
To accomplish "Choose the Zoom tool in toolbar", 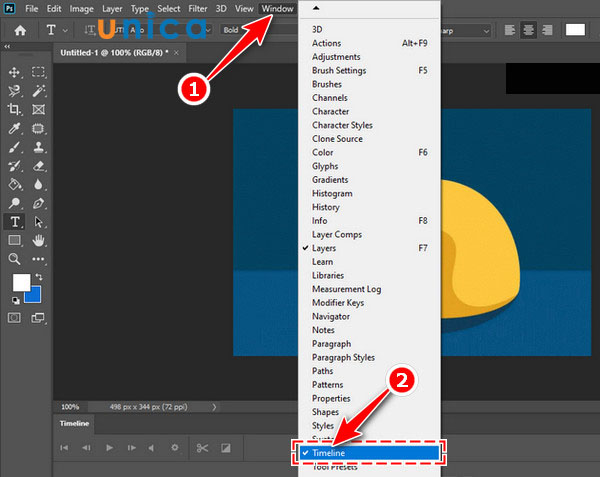I will tap(15, 259).
